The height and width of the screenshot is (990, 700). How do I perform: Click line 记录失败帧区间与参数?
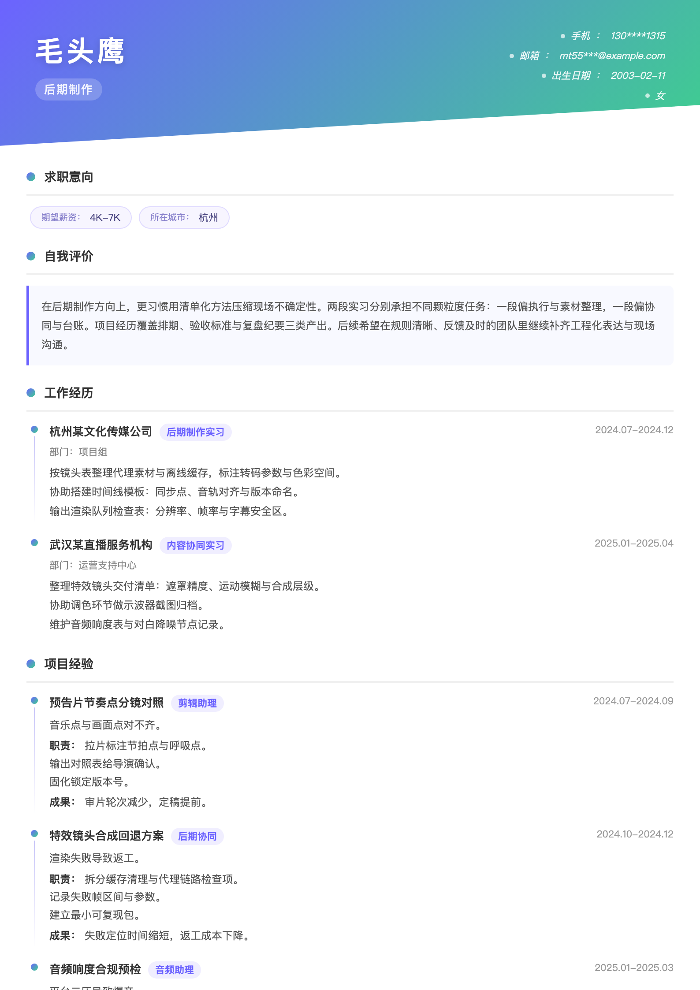[107, 897]
